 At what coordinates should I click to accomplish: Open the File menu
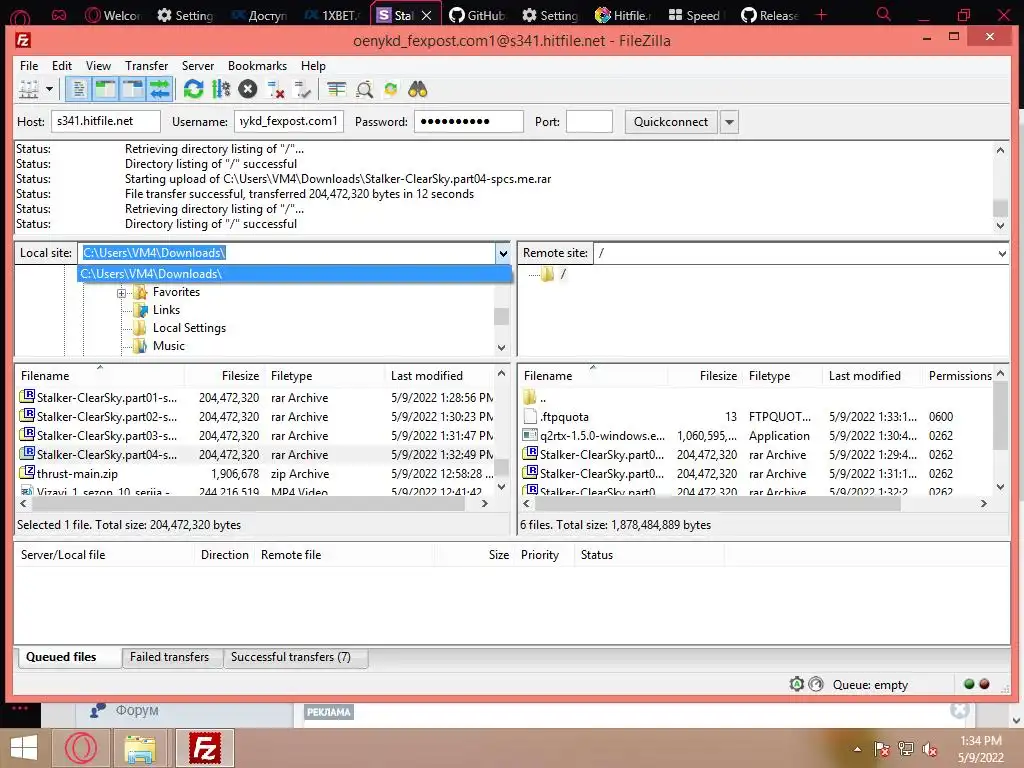point(29,66)
